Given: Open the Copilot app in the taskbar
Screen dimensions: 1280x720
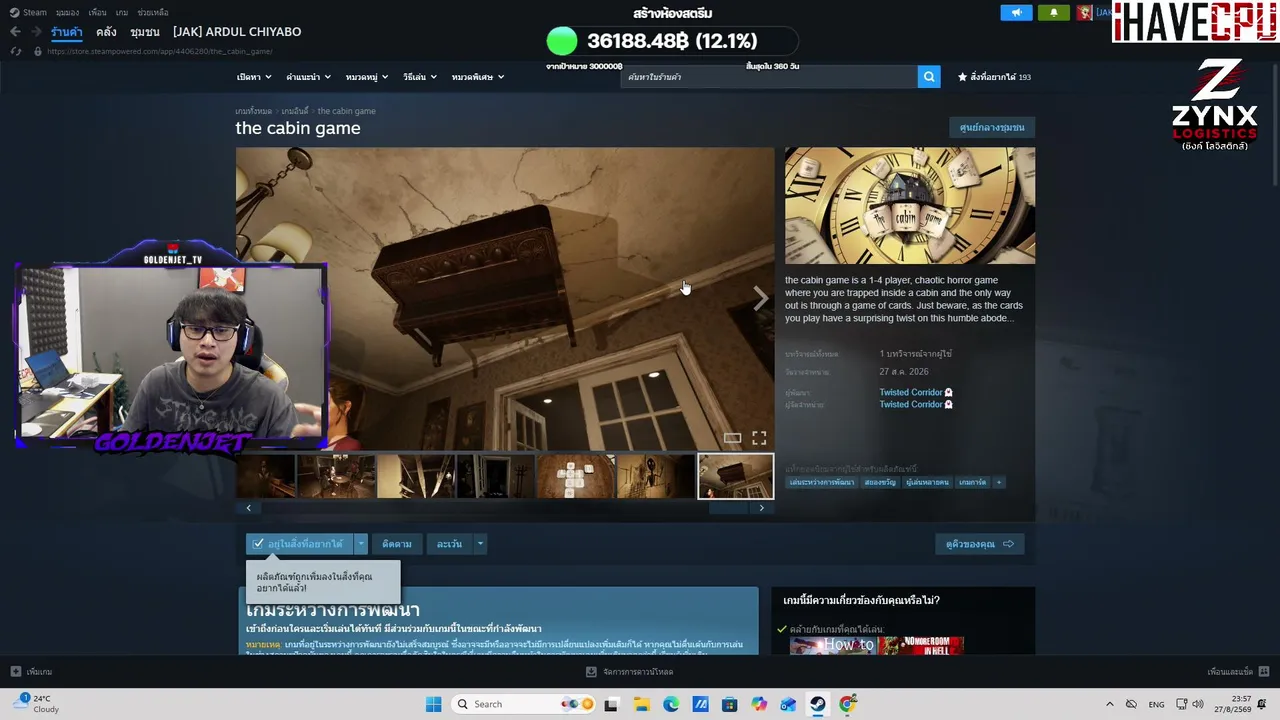Looking at the screenshot, I should [759, 704].
